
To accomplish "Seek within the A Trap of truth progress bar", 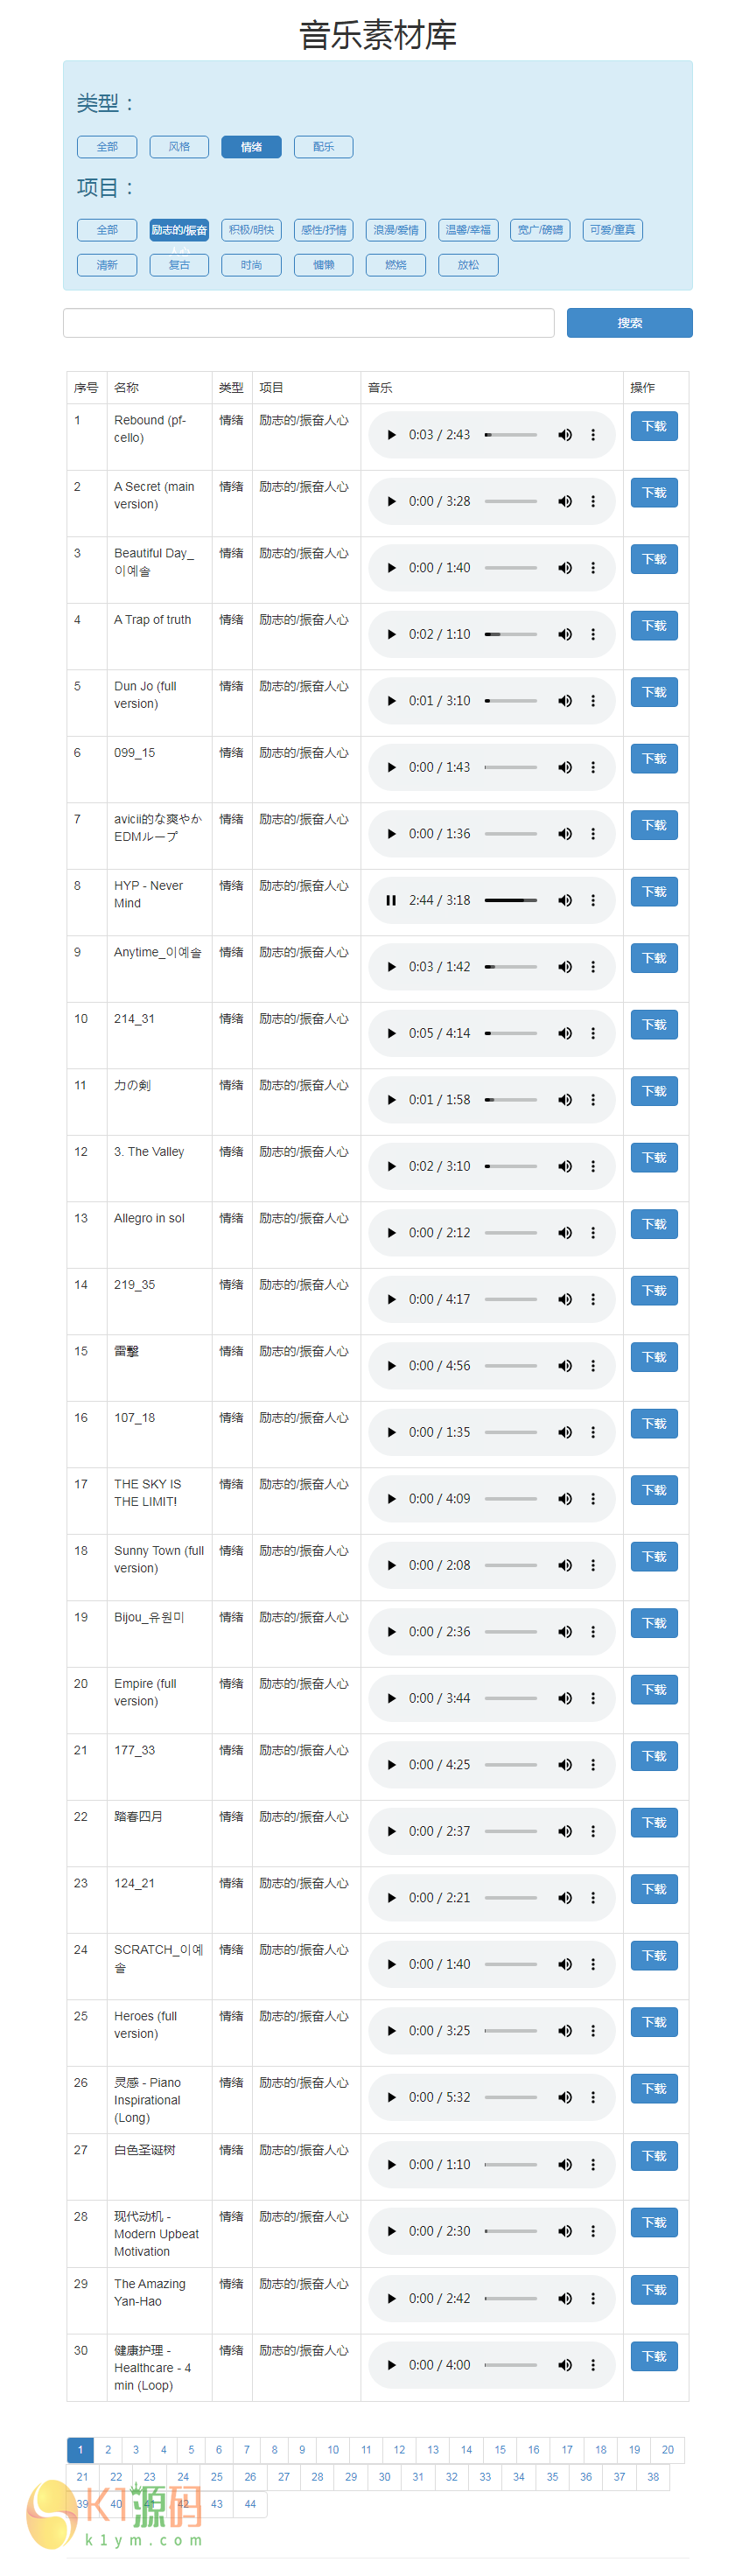I will pos(511,634).
